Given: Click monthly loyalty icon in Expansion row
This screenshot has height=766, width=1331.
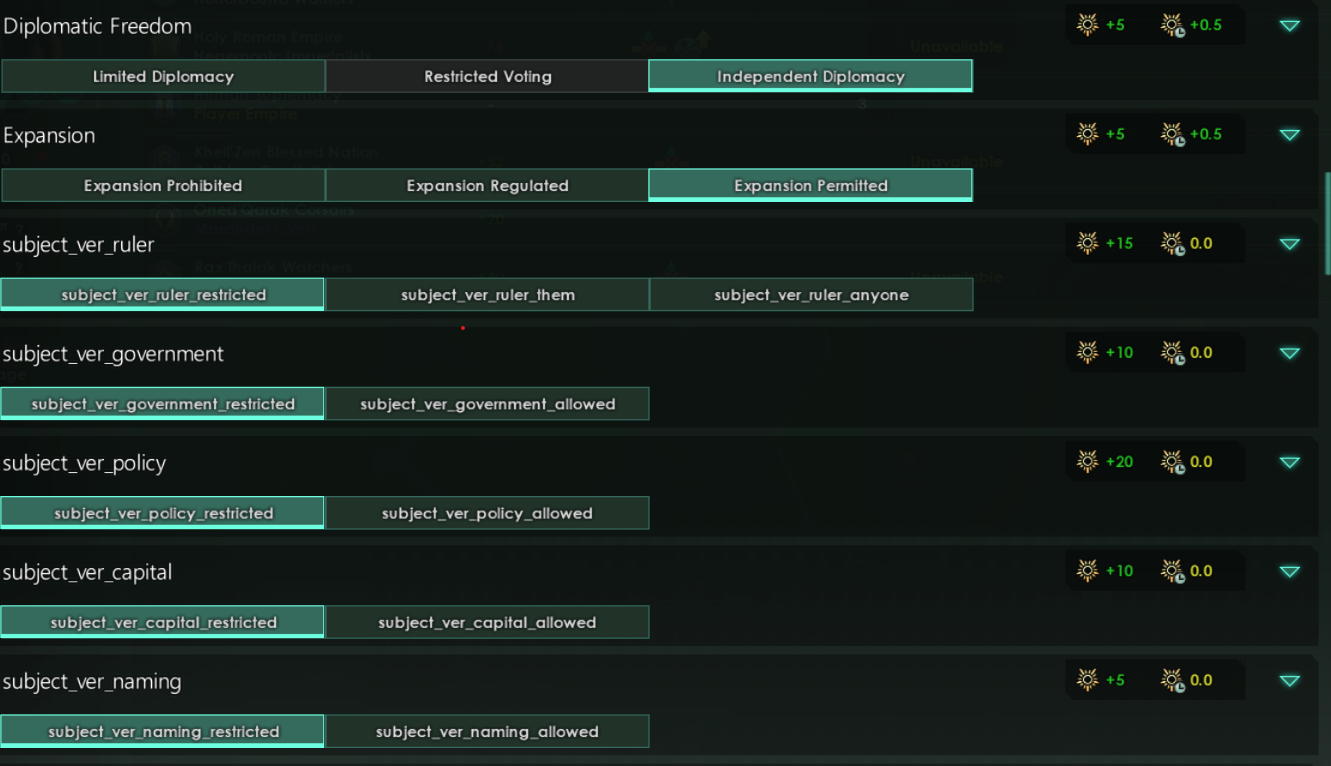Looking at the screenshot, I should (x=1173, y=133).
